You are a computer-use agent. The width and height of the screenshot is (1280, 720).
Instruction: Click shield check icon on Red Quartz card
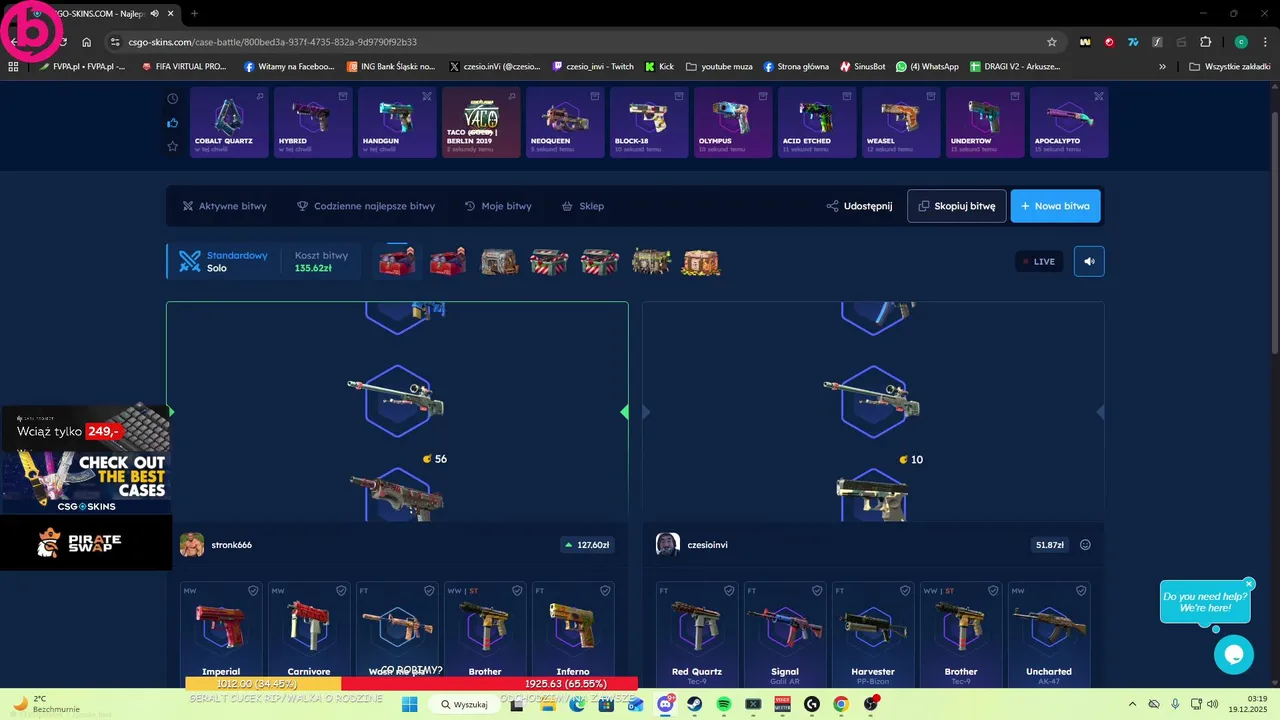tap(729, 591)
